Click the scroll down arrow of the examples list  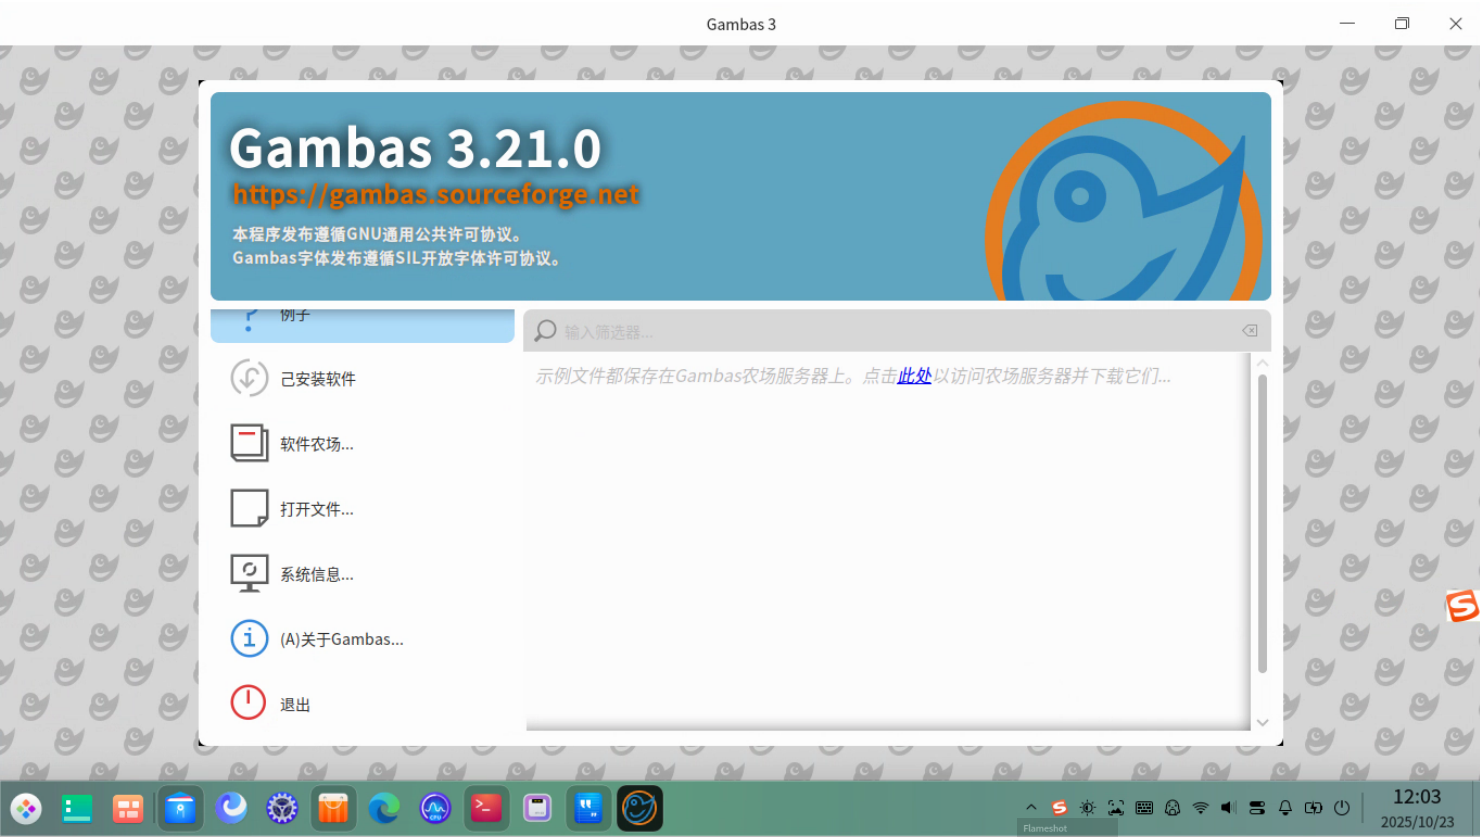pos(1262,722)
